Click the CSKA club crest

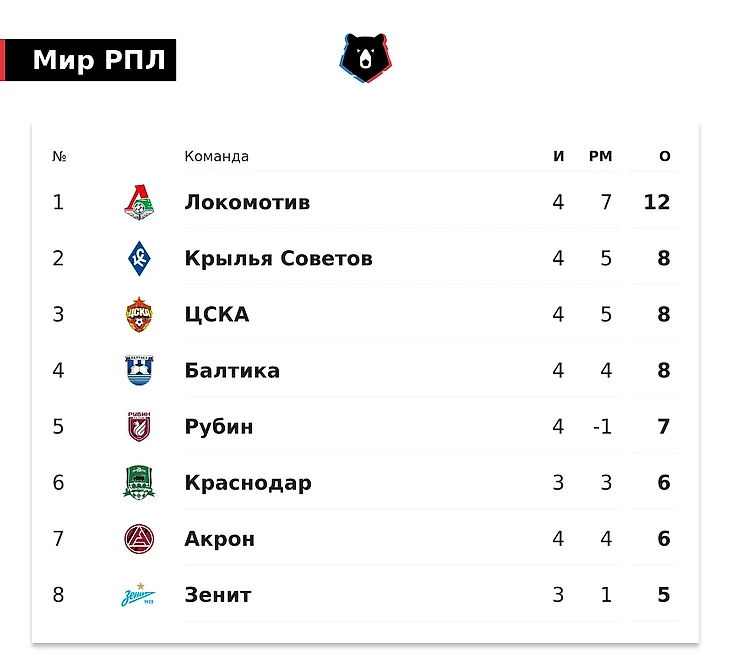139,315
